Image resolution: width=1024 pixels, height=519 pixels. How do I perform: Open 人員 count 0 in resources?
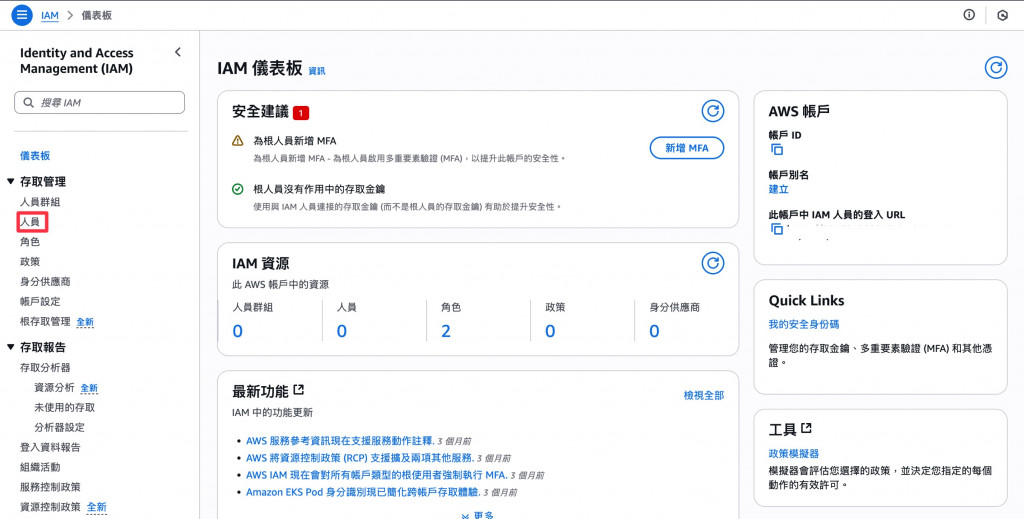click(x=342, y=332)
